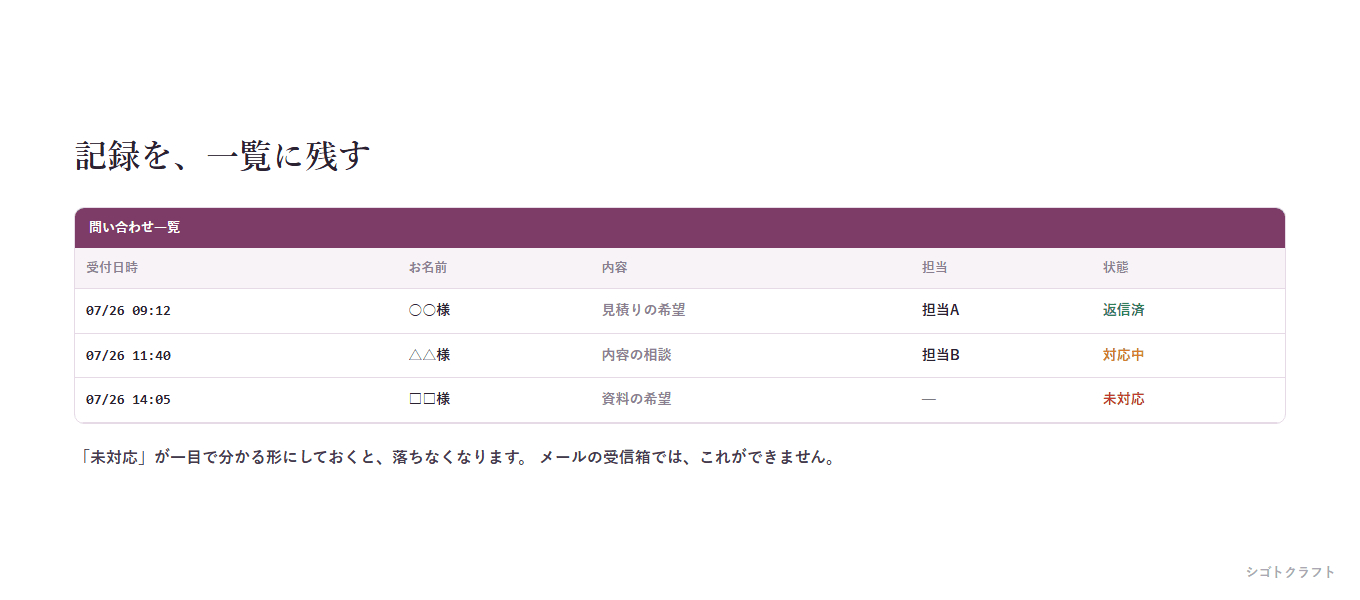Select the お名前 column header

pyautogui.click(x=428, y=268)
